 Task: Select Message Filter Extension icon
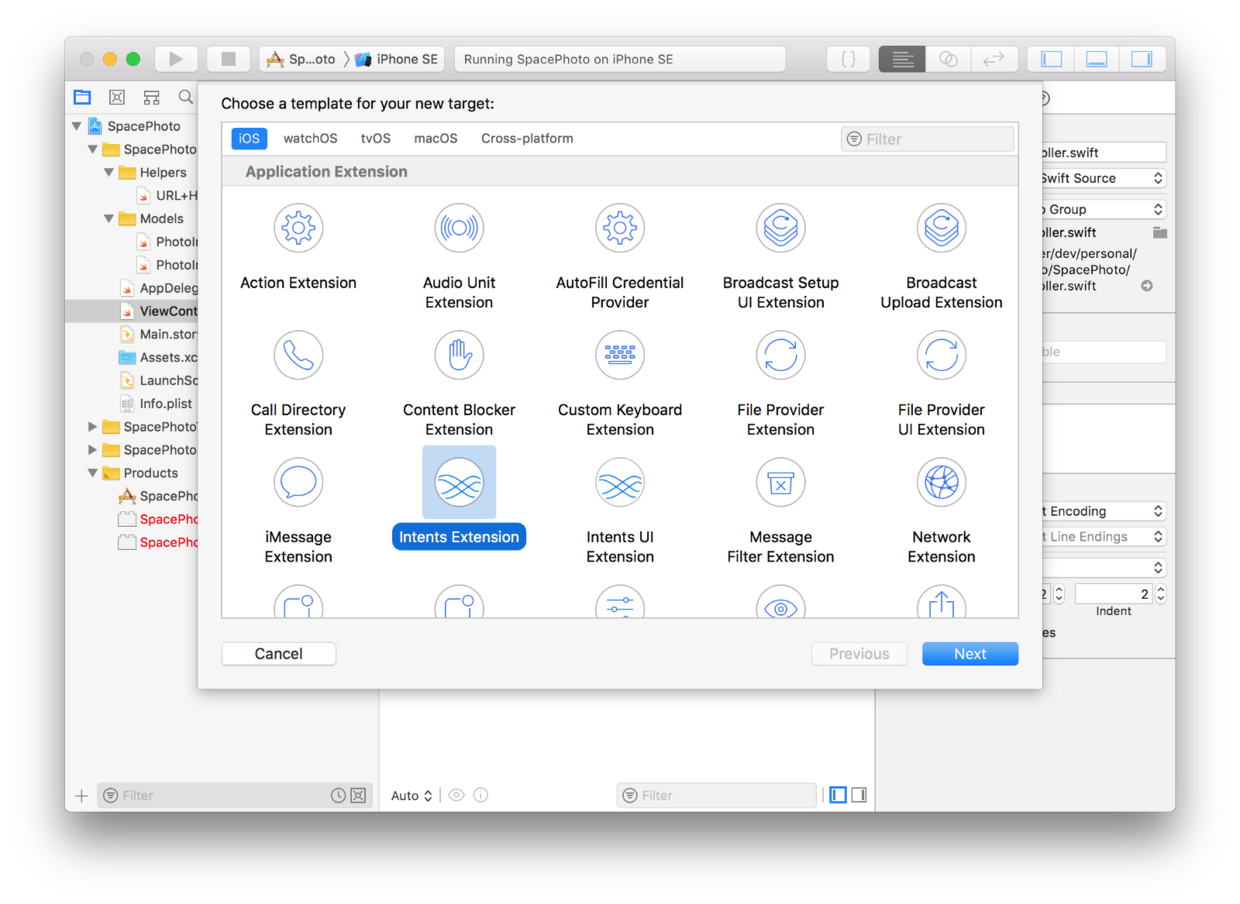[x=780, y=482]
